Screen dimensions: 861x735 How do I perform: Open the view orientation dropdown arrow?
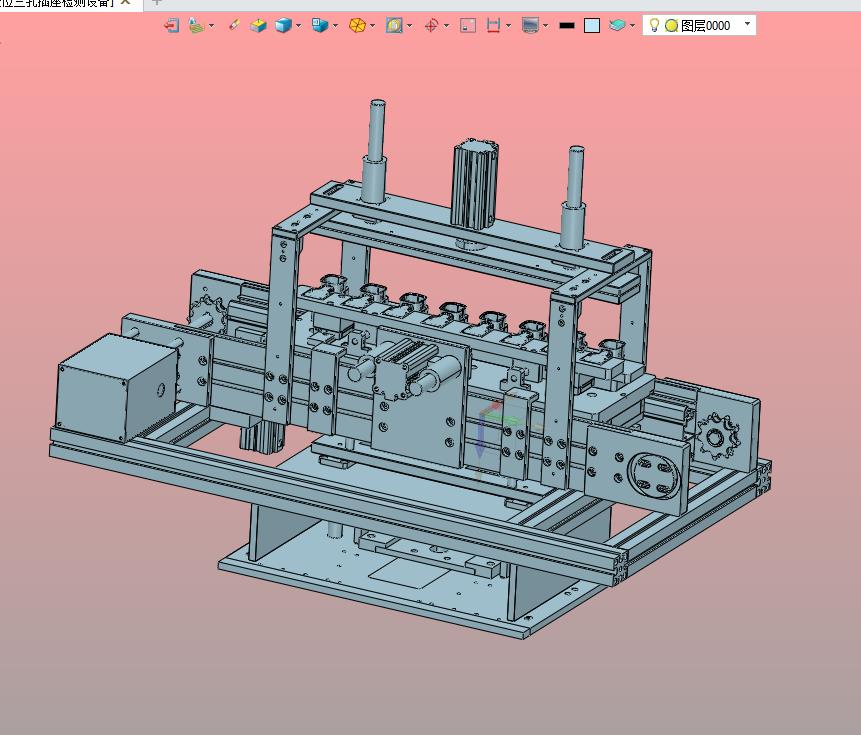coord(335,25)
